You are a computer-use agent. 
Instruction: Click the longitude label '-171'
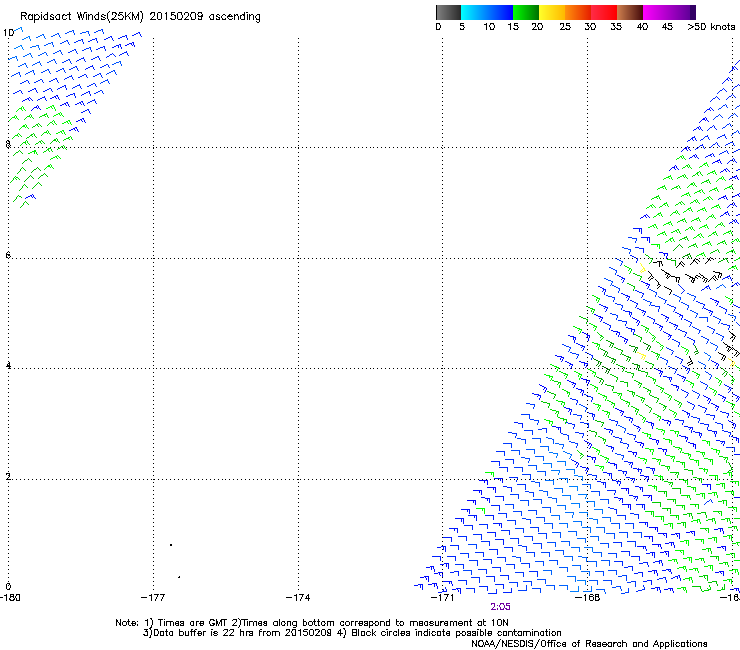coord(442,598)
